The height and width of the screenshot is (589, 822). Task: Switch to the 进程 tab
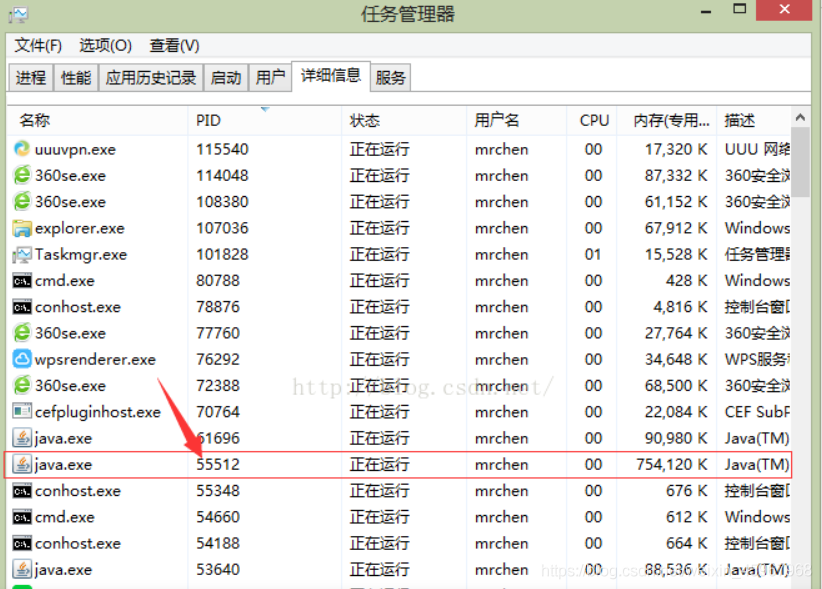(31, 78)
